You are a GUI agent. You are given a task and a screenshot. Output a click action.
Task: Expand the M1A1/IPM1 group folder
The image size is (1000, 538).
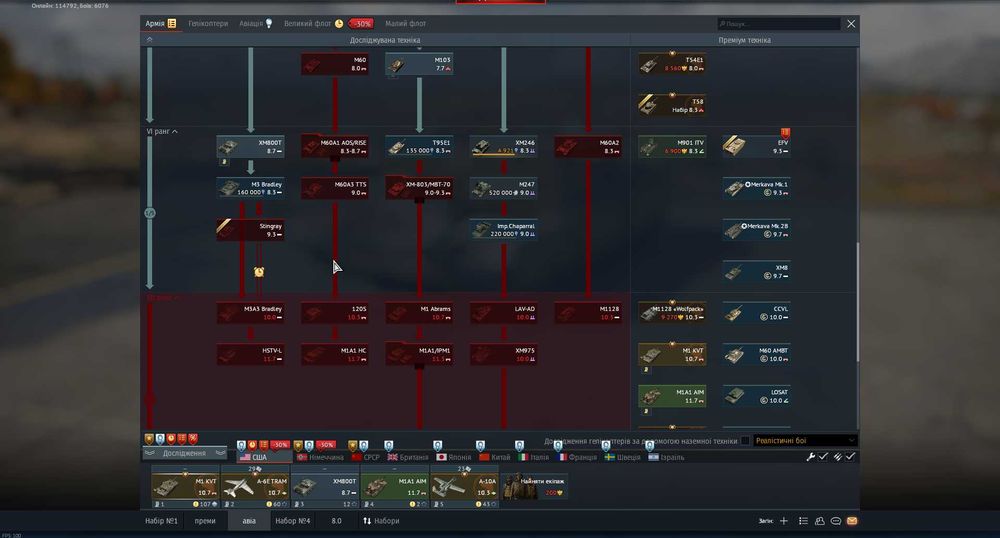point(419,354)
